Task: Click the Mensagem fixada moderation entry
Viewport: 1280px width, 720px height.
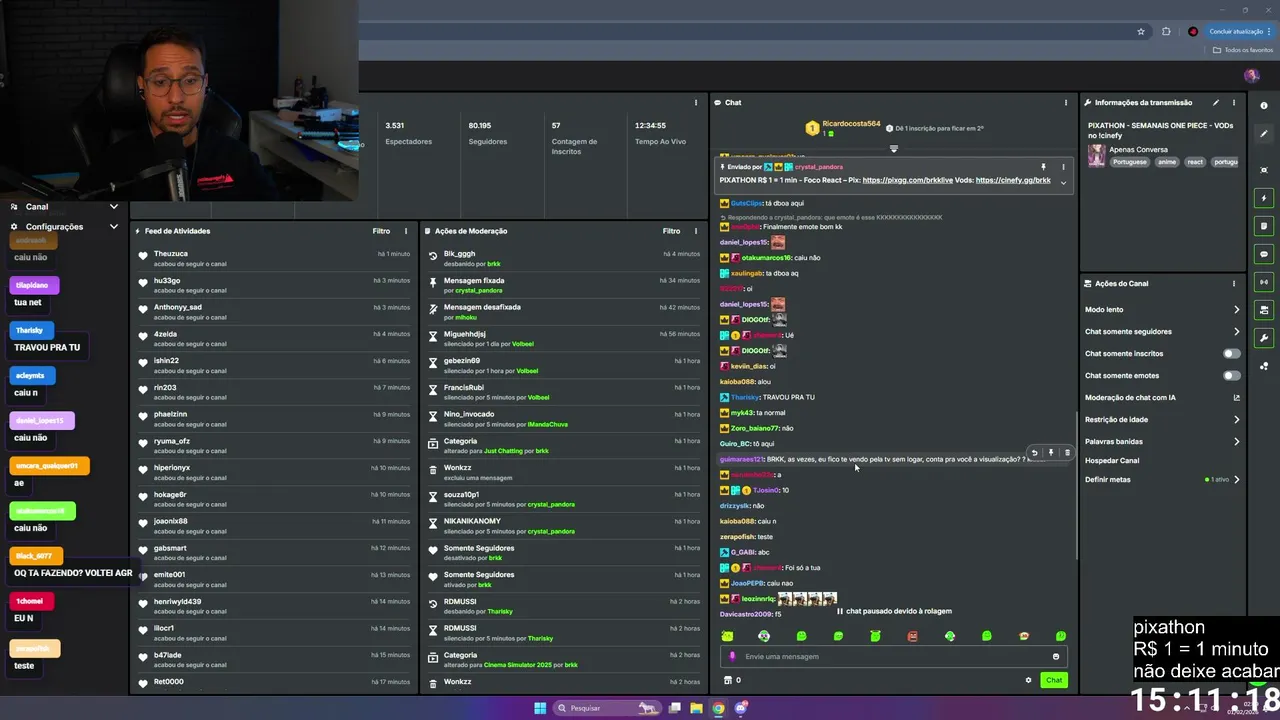Action: click(x=563, y=285)
